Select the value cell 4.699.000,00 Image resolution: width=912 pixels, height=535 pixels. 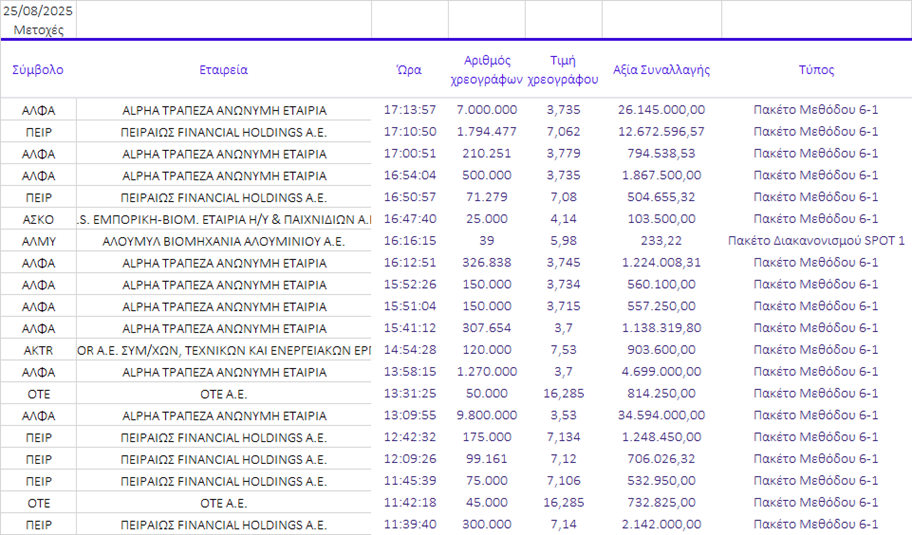pyautogui.click(x=661, y=372)
